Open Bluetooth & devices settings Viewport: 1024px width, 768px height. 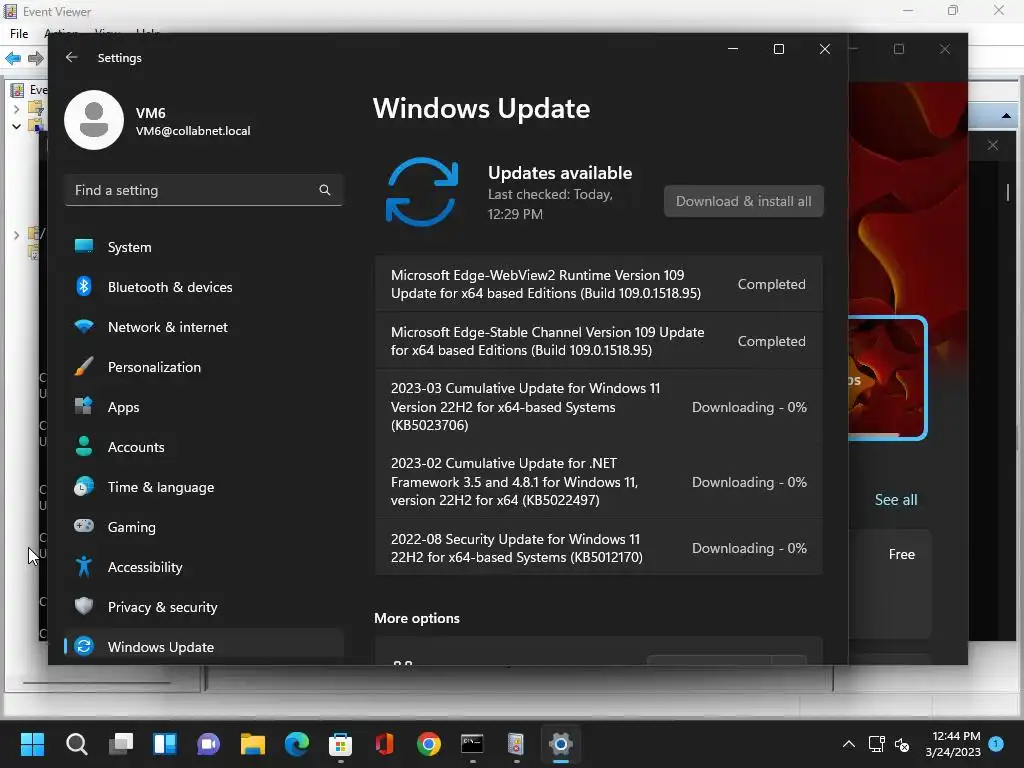204,287
